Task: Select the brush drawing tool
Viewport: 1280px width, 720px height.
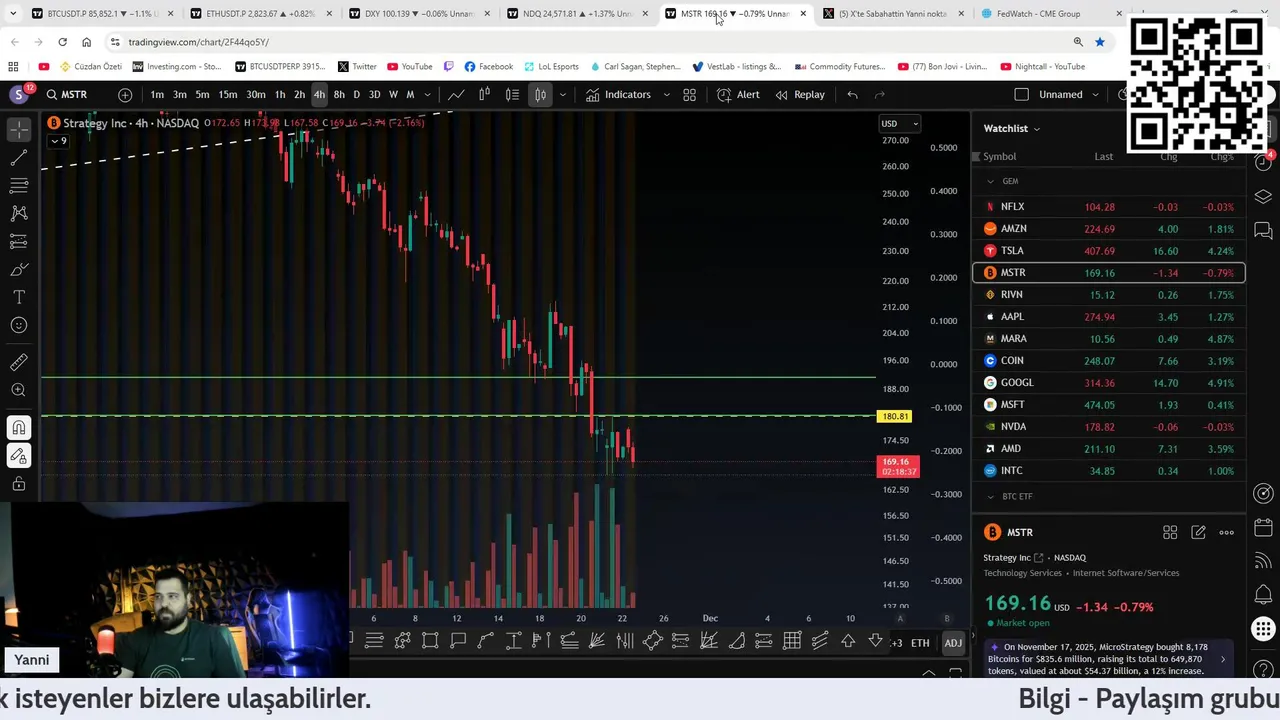Action: (x=19, y=270)
